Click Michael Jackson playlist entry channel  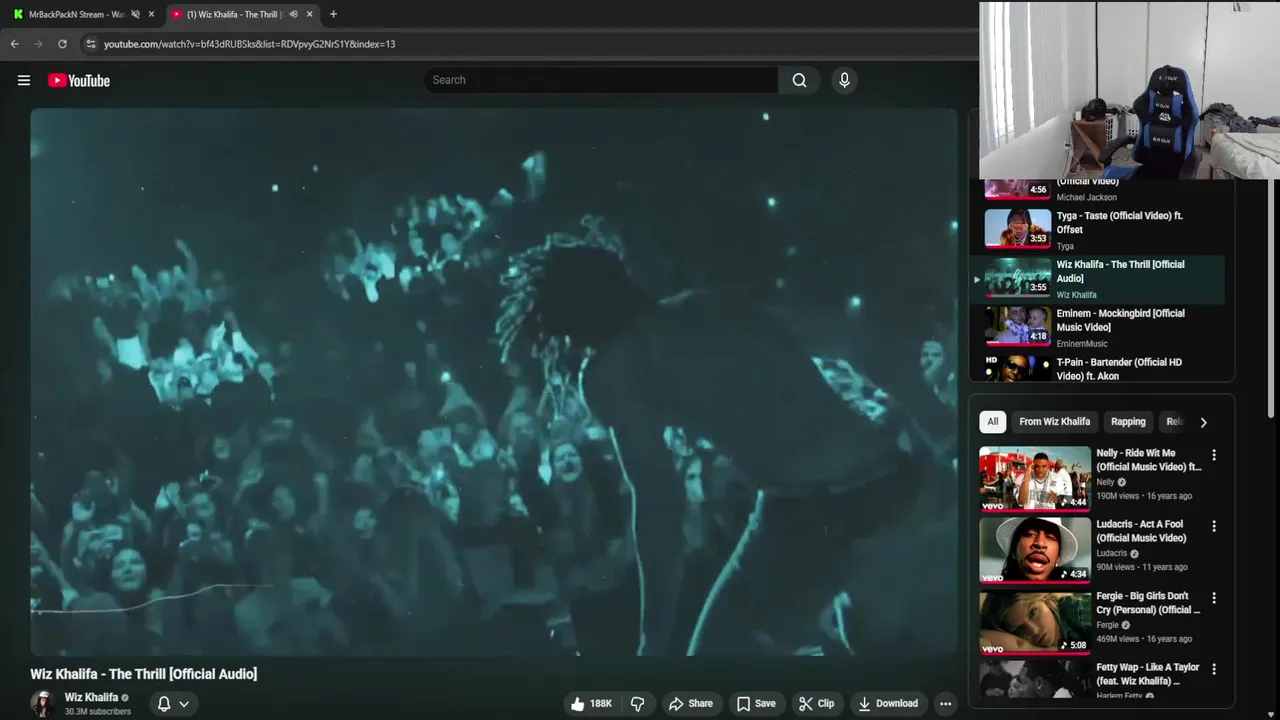coord(1086,197)
